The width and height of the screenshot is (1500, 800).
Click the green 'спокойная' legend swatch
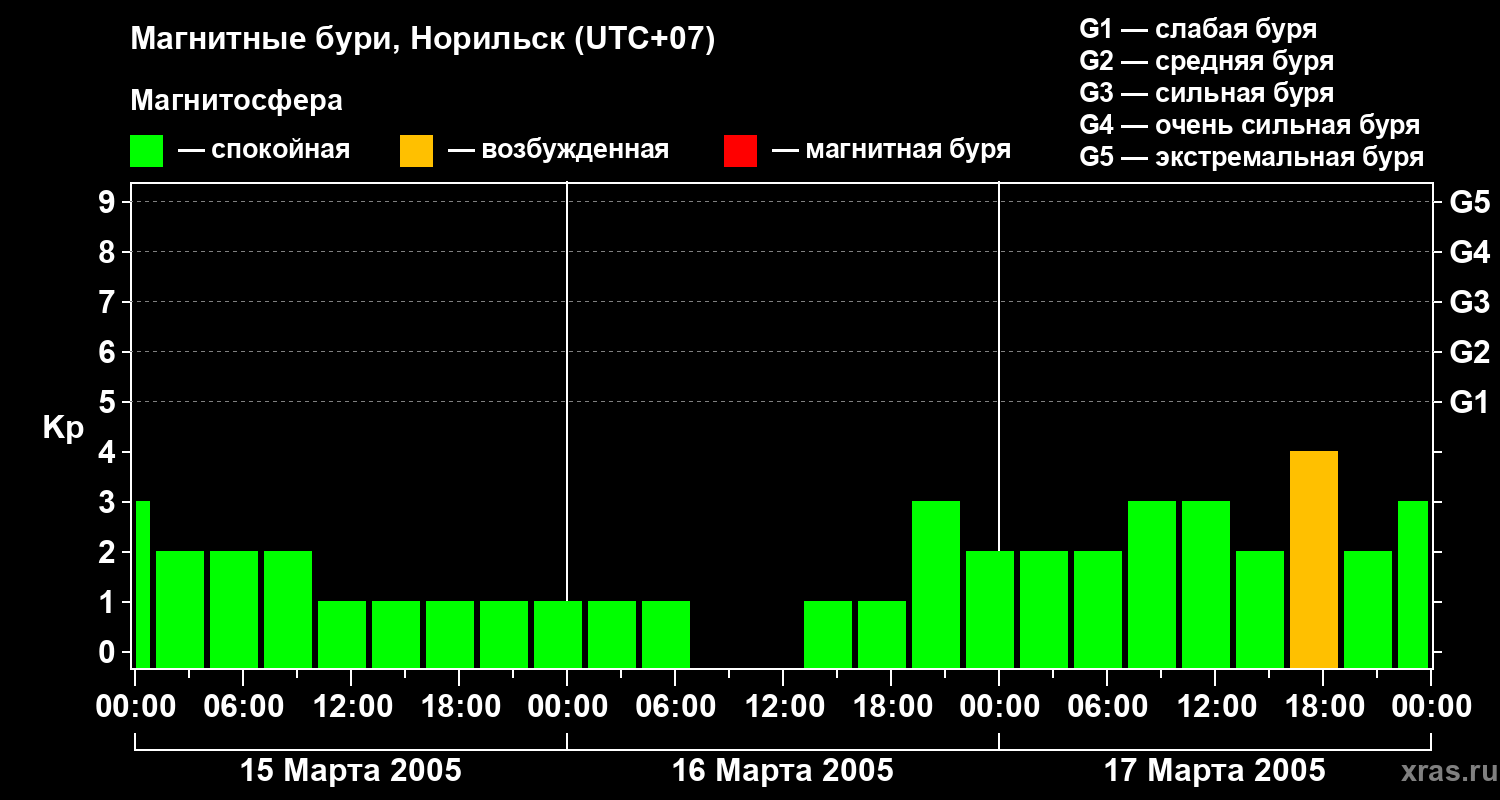(x=147, y=151)
